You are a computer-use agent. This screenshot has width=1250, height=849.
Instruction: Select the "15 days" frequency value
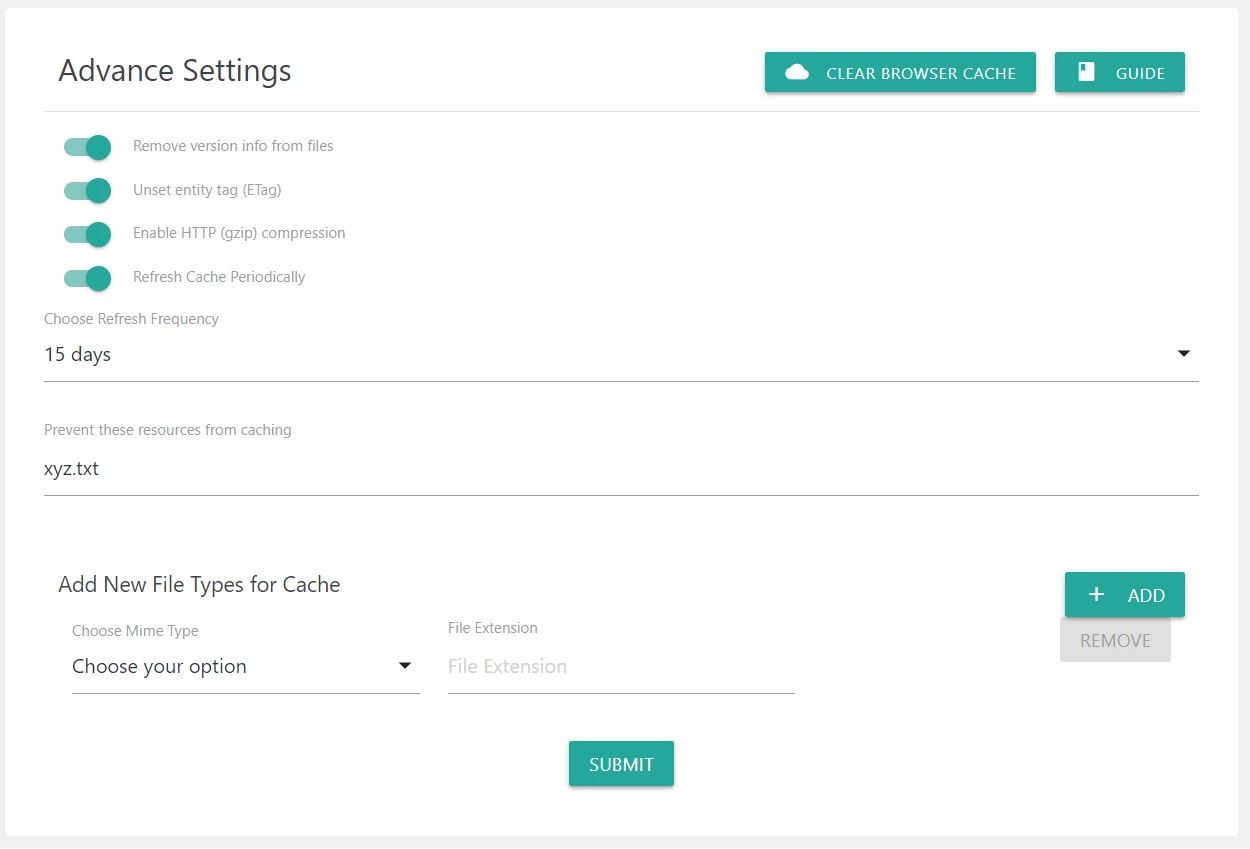tap(78, 355)
